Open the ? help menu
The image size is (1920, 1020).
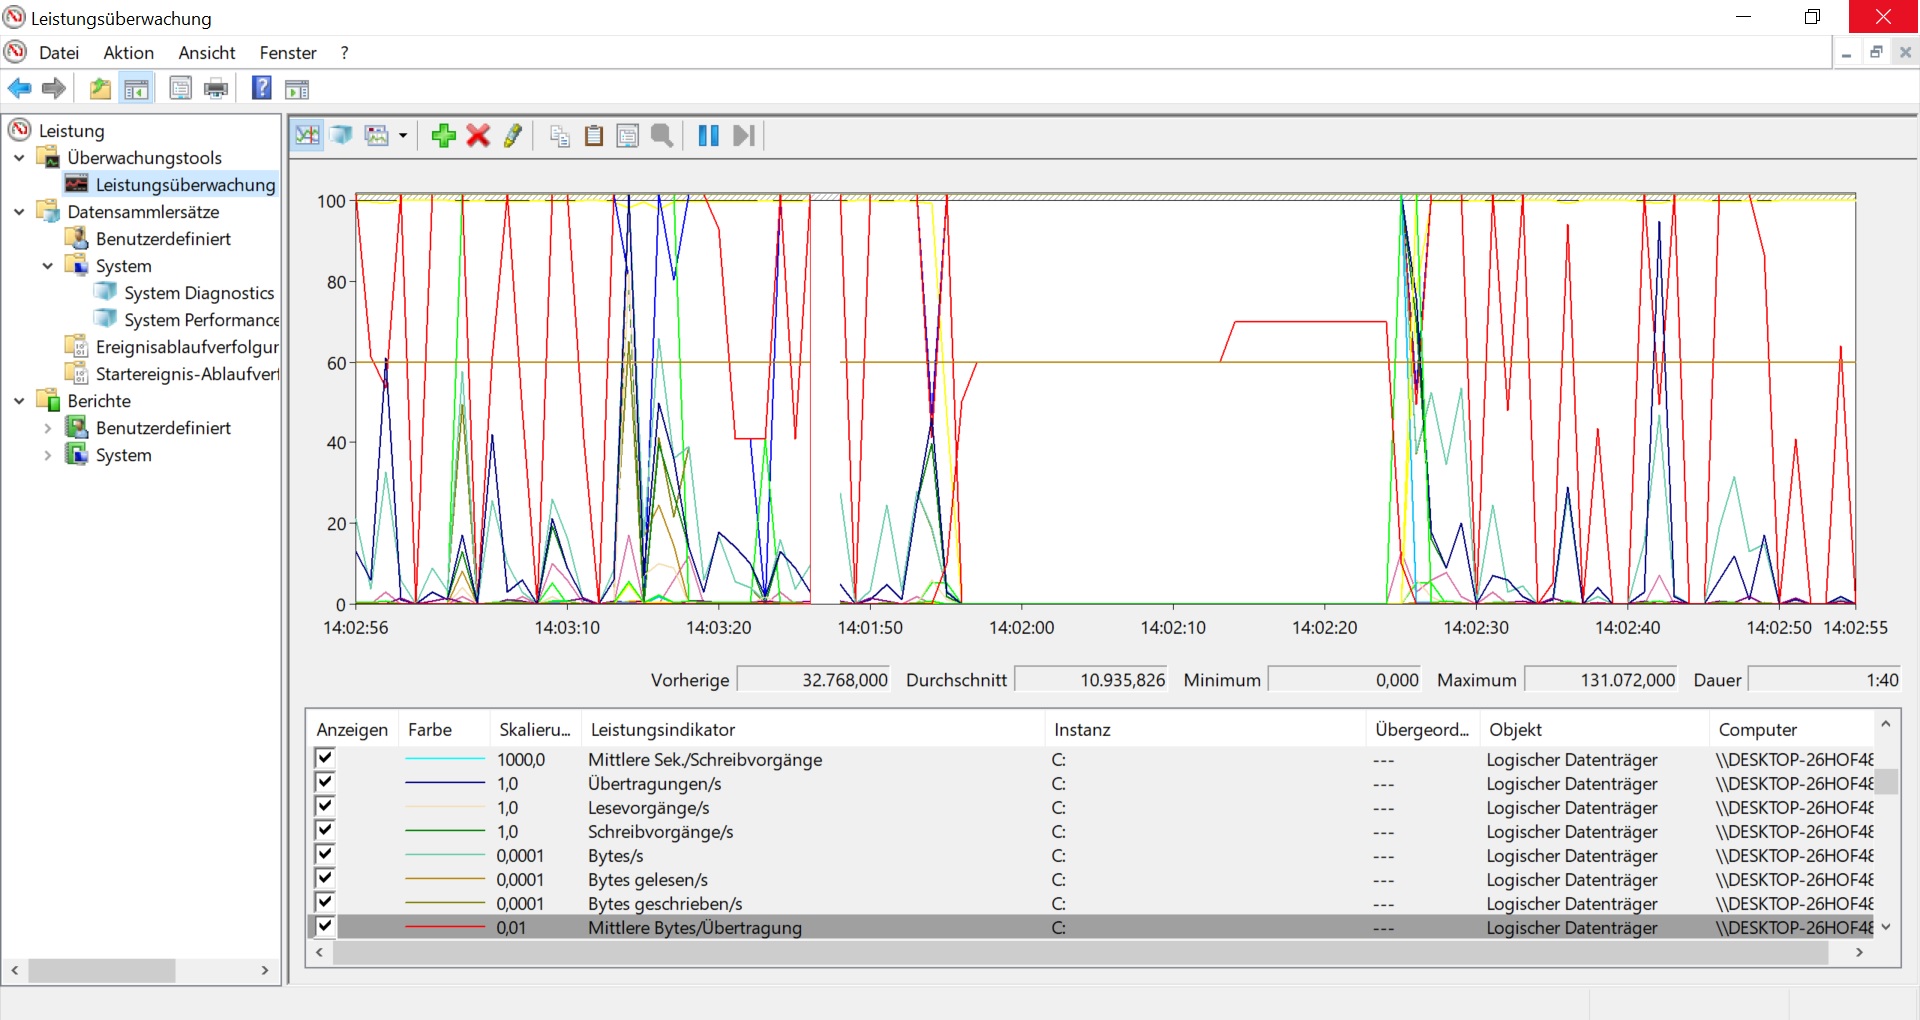pyautogui.click(x=344, y=53)
